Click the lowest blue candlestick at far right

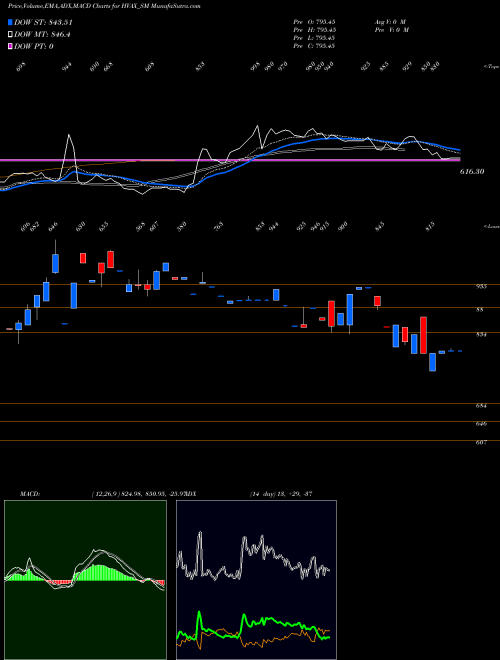432,362
